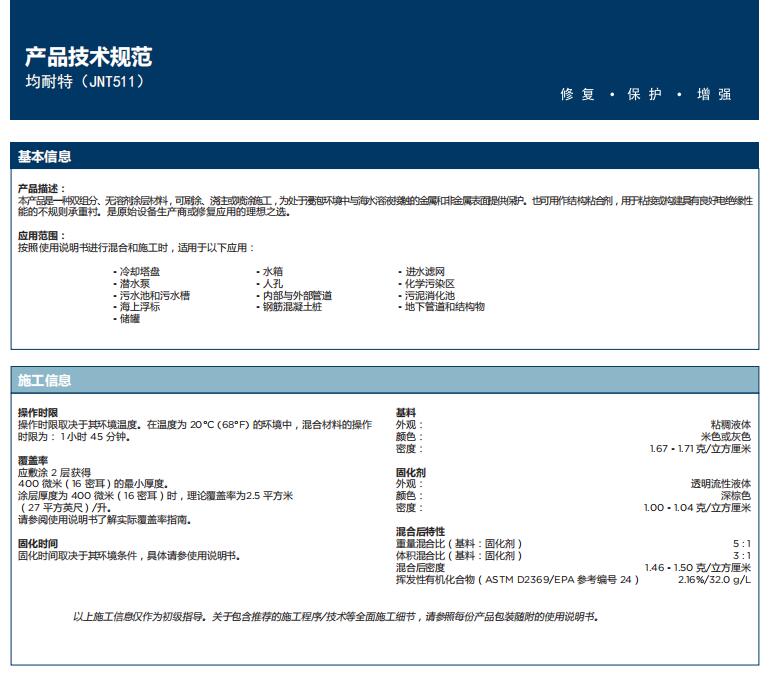The width and height of the screenshot is (771, 677).
Task: Click the 混合后密度 label
Action: point(420,567)
